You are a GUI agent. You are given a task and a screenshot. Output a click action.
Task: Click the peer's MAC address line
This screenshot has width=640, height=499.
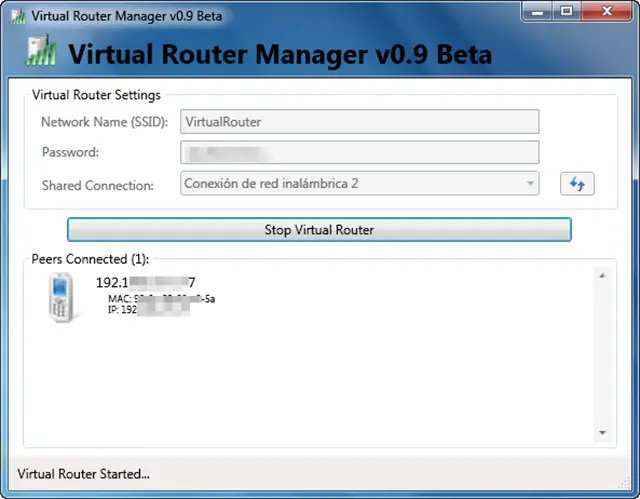(x=158, y=299)
